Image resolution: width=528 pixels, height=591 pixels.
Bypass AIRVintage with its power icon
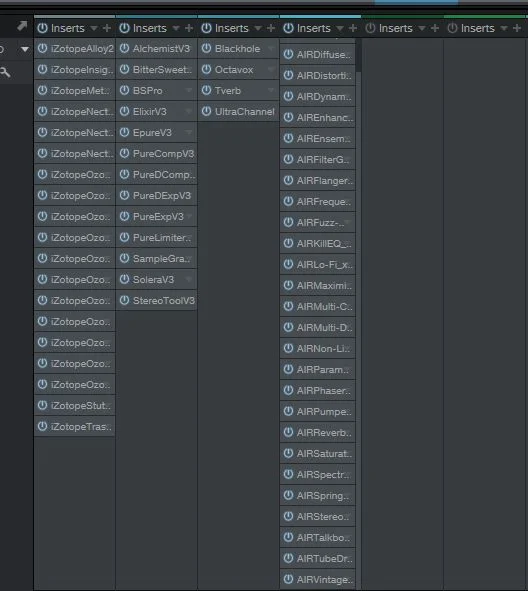point(288,580)
